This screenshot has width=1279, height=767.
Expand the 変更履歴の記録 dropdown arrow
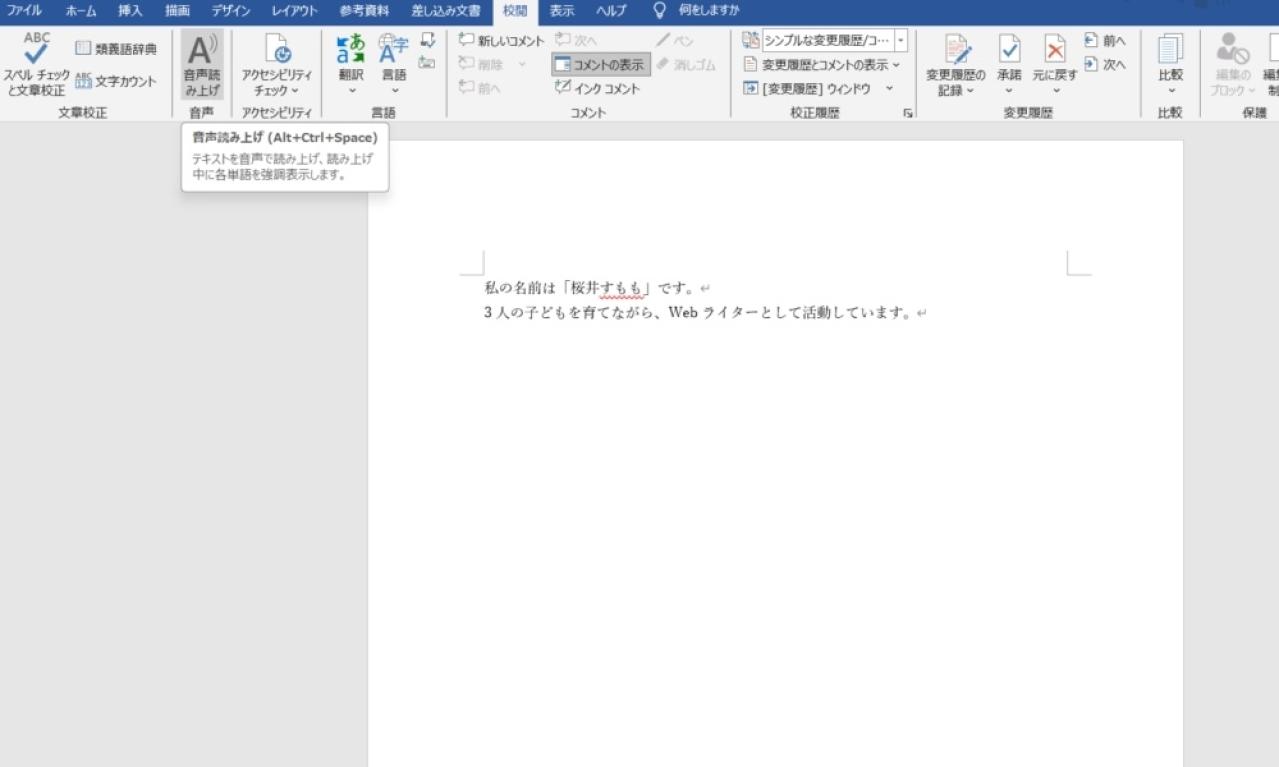[x=970, y=91]
